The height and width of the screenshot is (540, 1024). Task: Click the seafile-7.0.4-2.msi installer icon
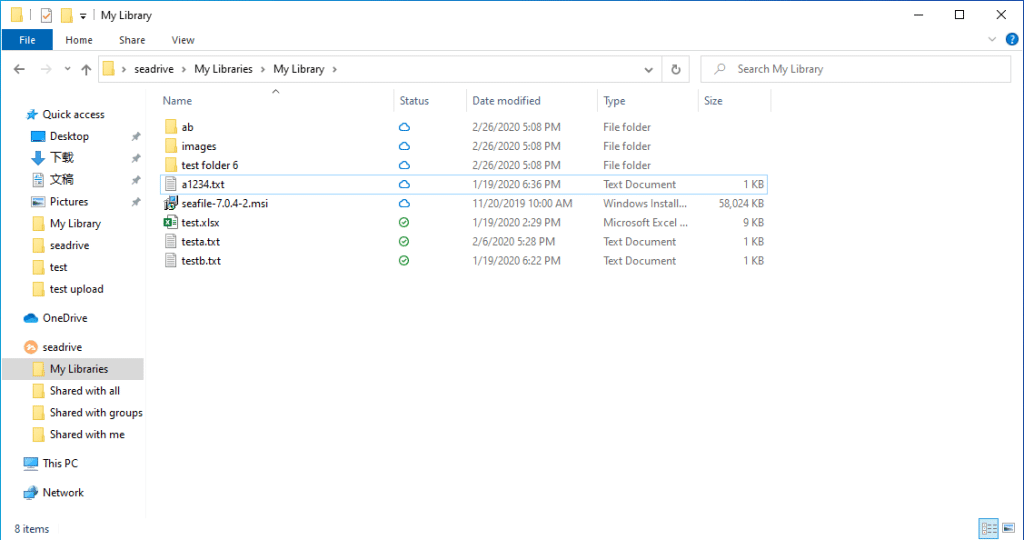click(x=170, y=203)
